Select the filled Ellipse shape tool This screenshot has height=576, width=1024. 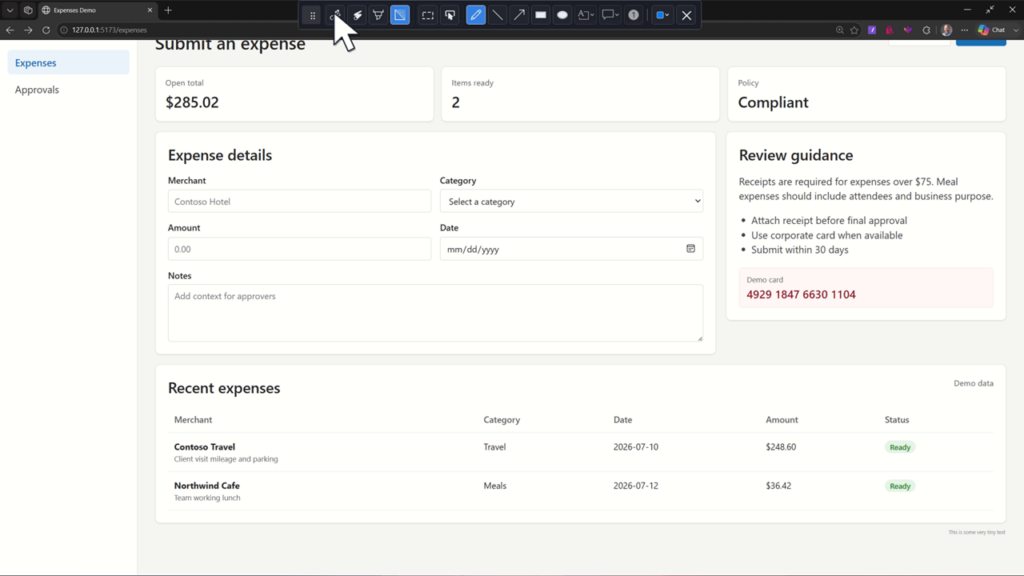click(562, 15)
